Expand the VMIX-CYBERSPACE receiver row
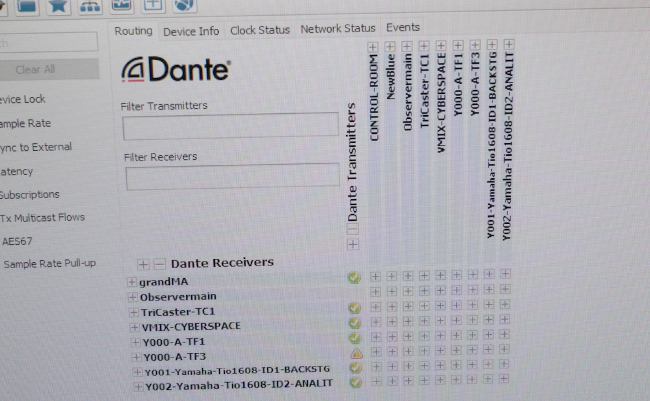Viewport: 650px width, 401px height. (x=134, y=327)
